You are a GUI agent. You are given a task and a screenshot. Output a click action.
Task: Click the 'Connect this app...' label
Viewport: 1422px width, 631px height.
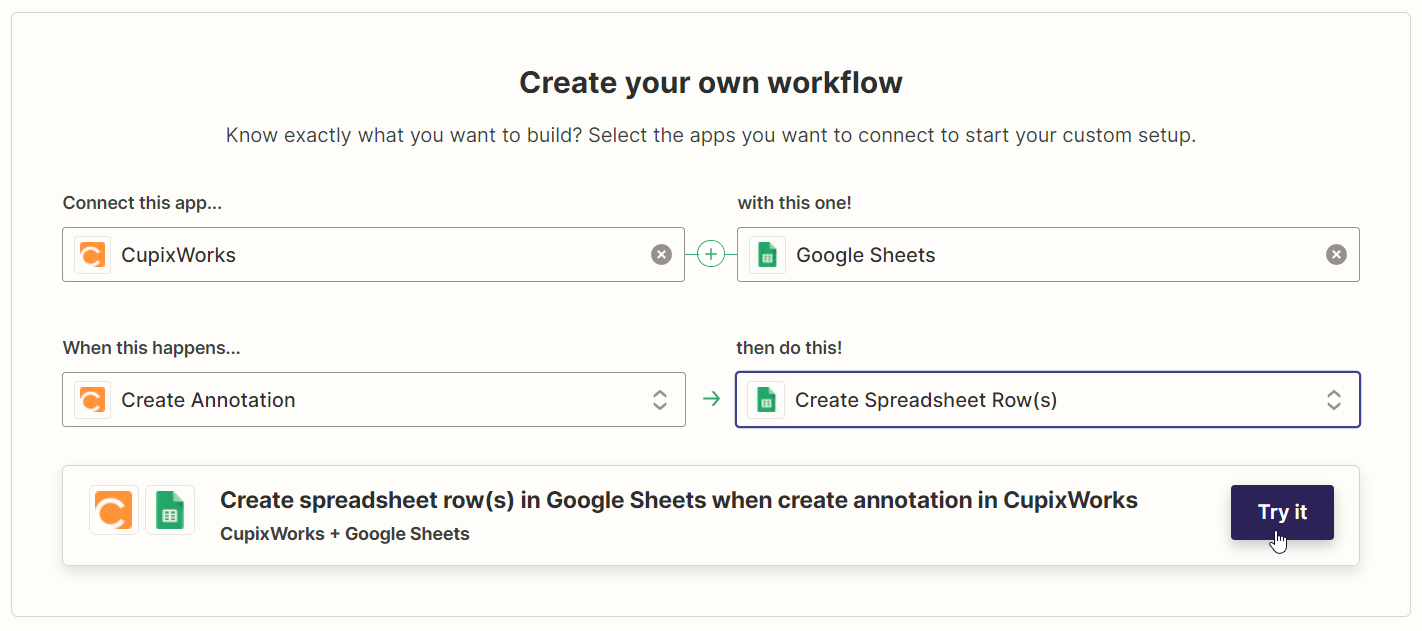(x=142, y=203)
